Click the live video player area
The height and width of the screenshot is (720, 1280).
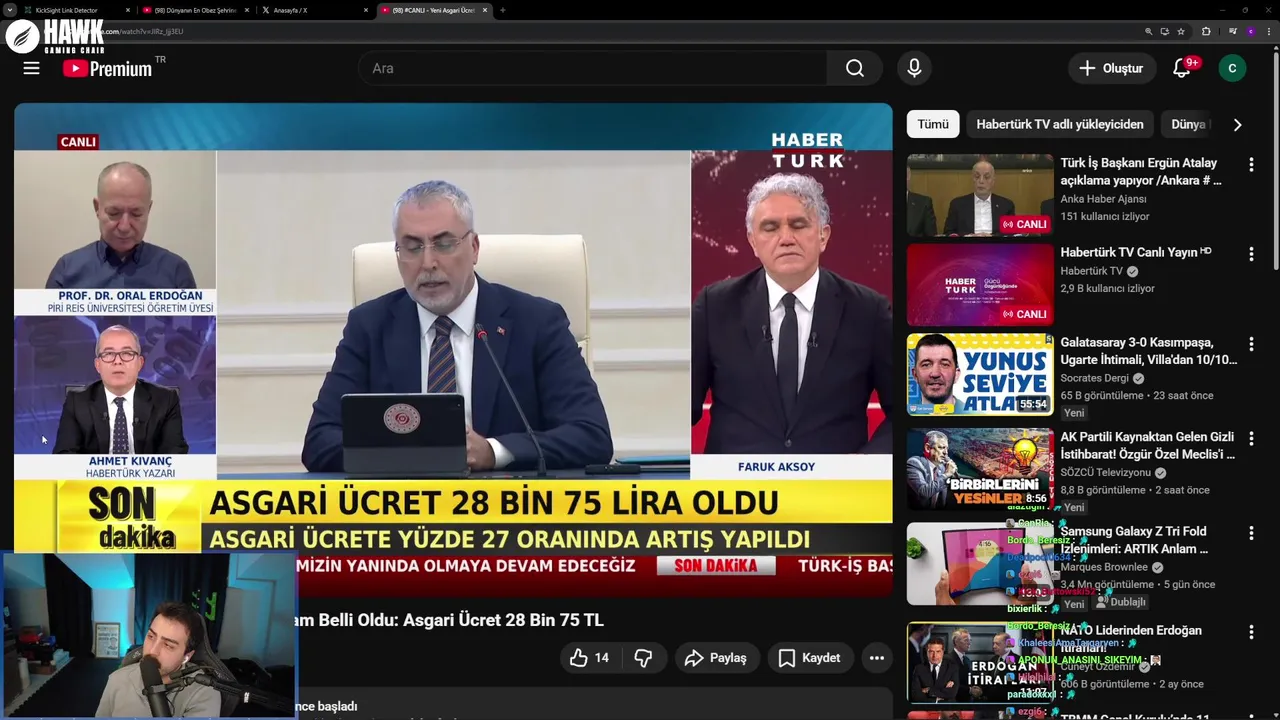[453, 350]
